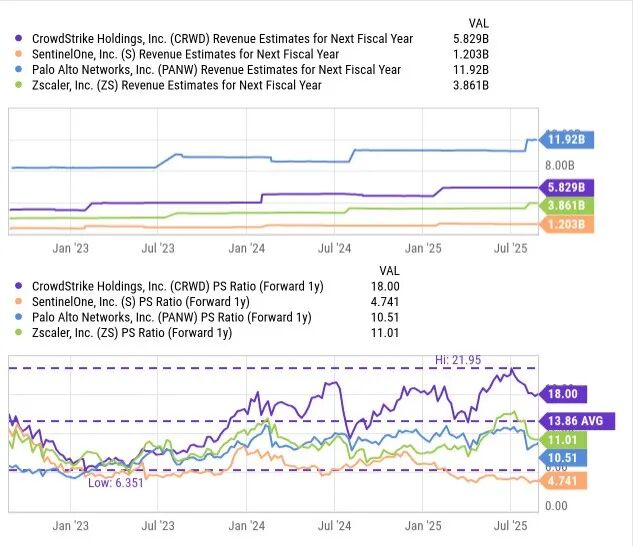The image size is (633, 546).
Task: Click the 8.00B axis label on revenue chart
Action: 560,165
